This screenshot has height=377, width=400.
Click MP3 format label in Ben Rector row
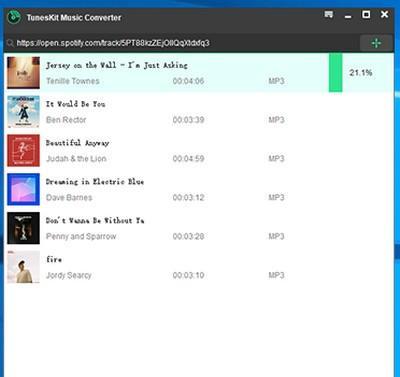276,120
